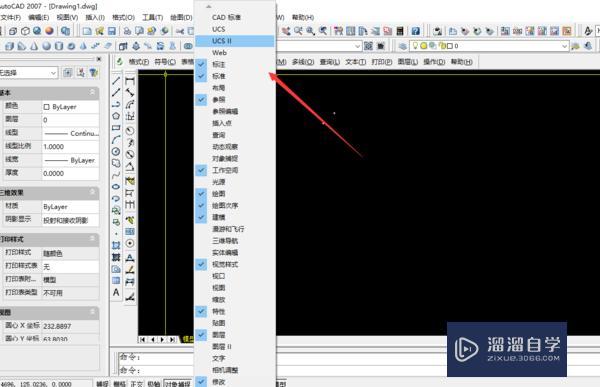The image size is (600, 387).
Task: Uncheck the 标准 toolbar entry
Action: click(x=235, y=76)
